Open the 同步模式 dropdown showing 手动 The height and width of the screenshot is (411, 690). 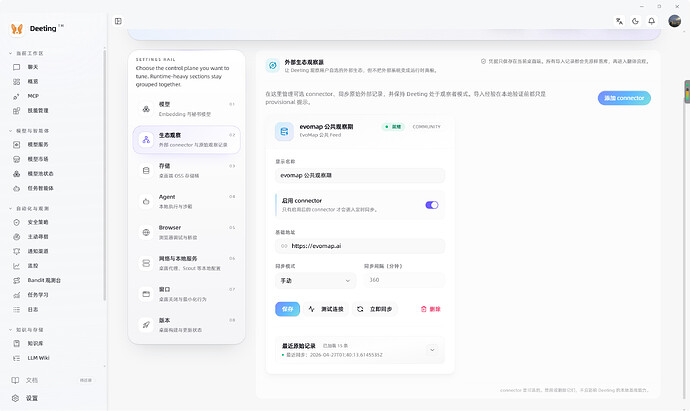pos(315,281)
